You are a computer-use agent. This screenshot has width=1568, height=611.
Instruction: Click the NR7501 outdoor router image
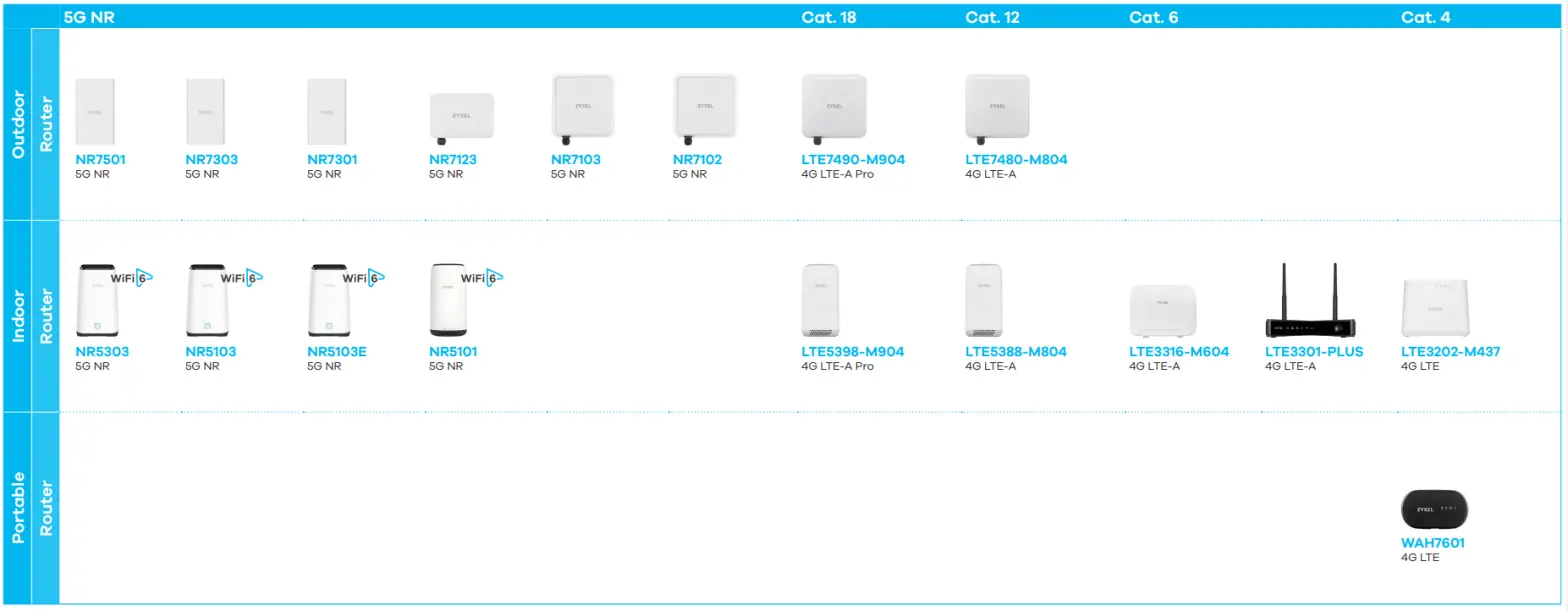click(x=95, y=114)
